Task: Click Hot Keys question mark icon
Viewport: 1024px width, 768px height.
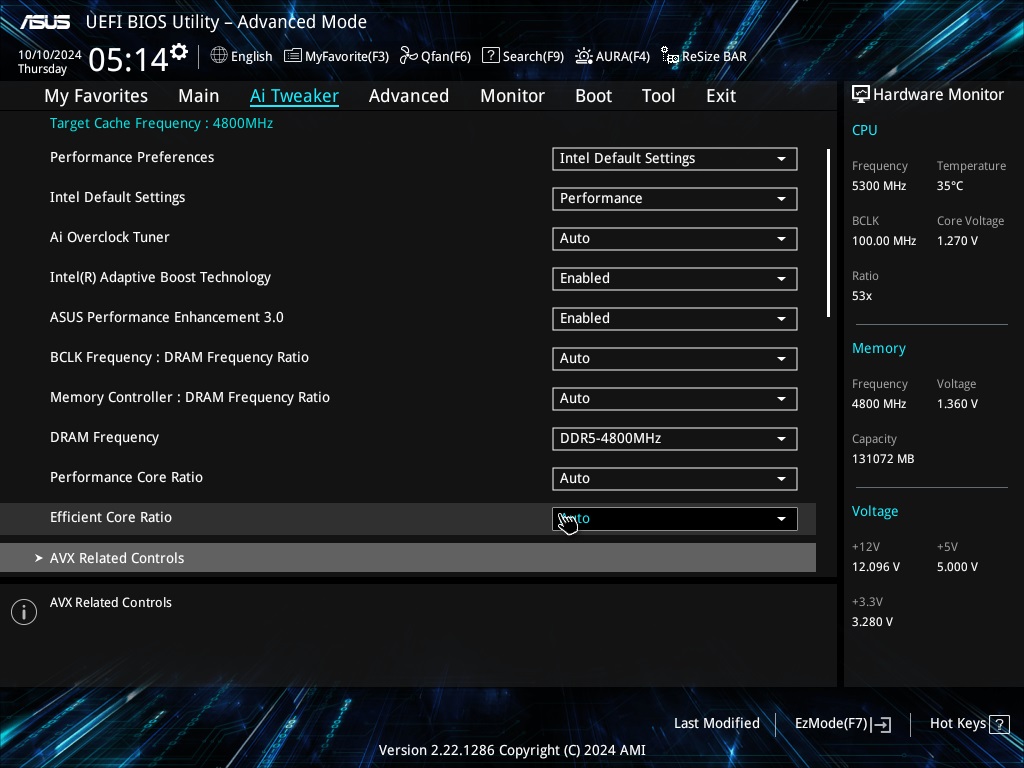Action: click(999, 724)
